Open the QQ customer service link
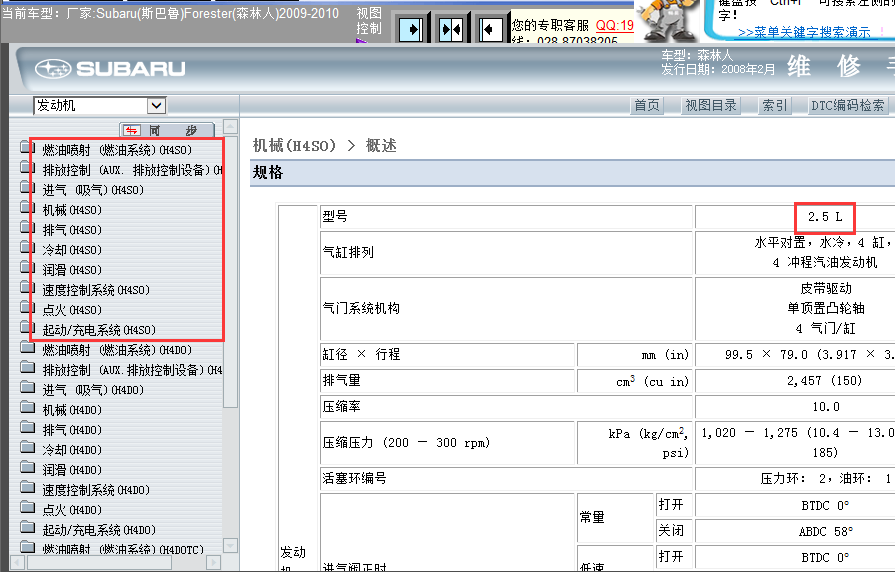 tap(615, 26)
